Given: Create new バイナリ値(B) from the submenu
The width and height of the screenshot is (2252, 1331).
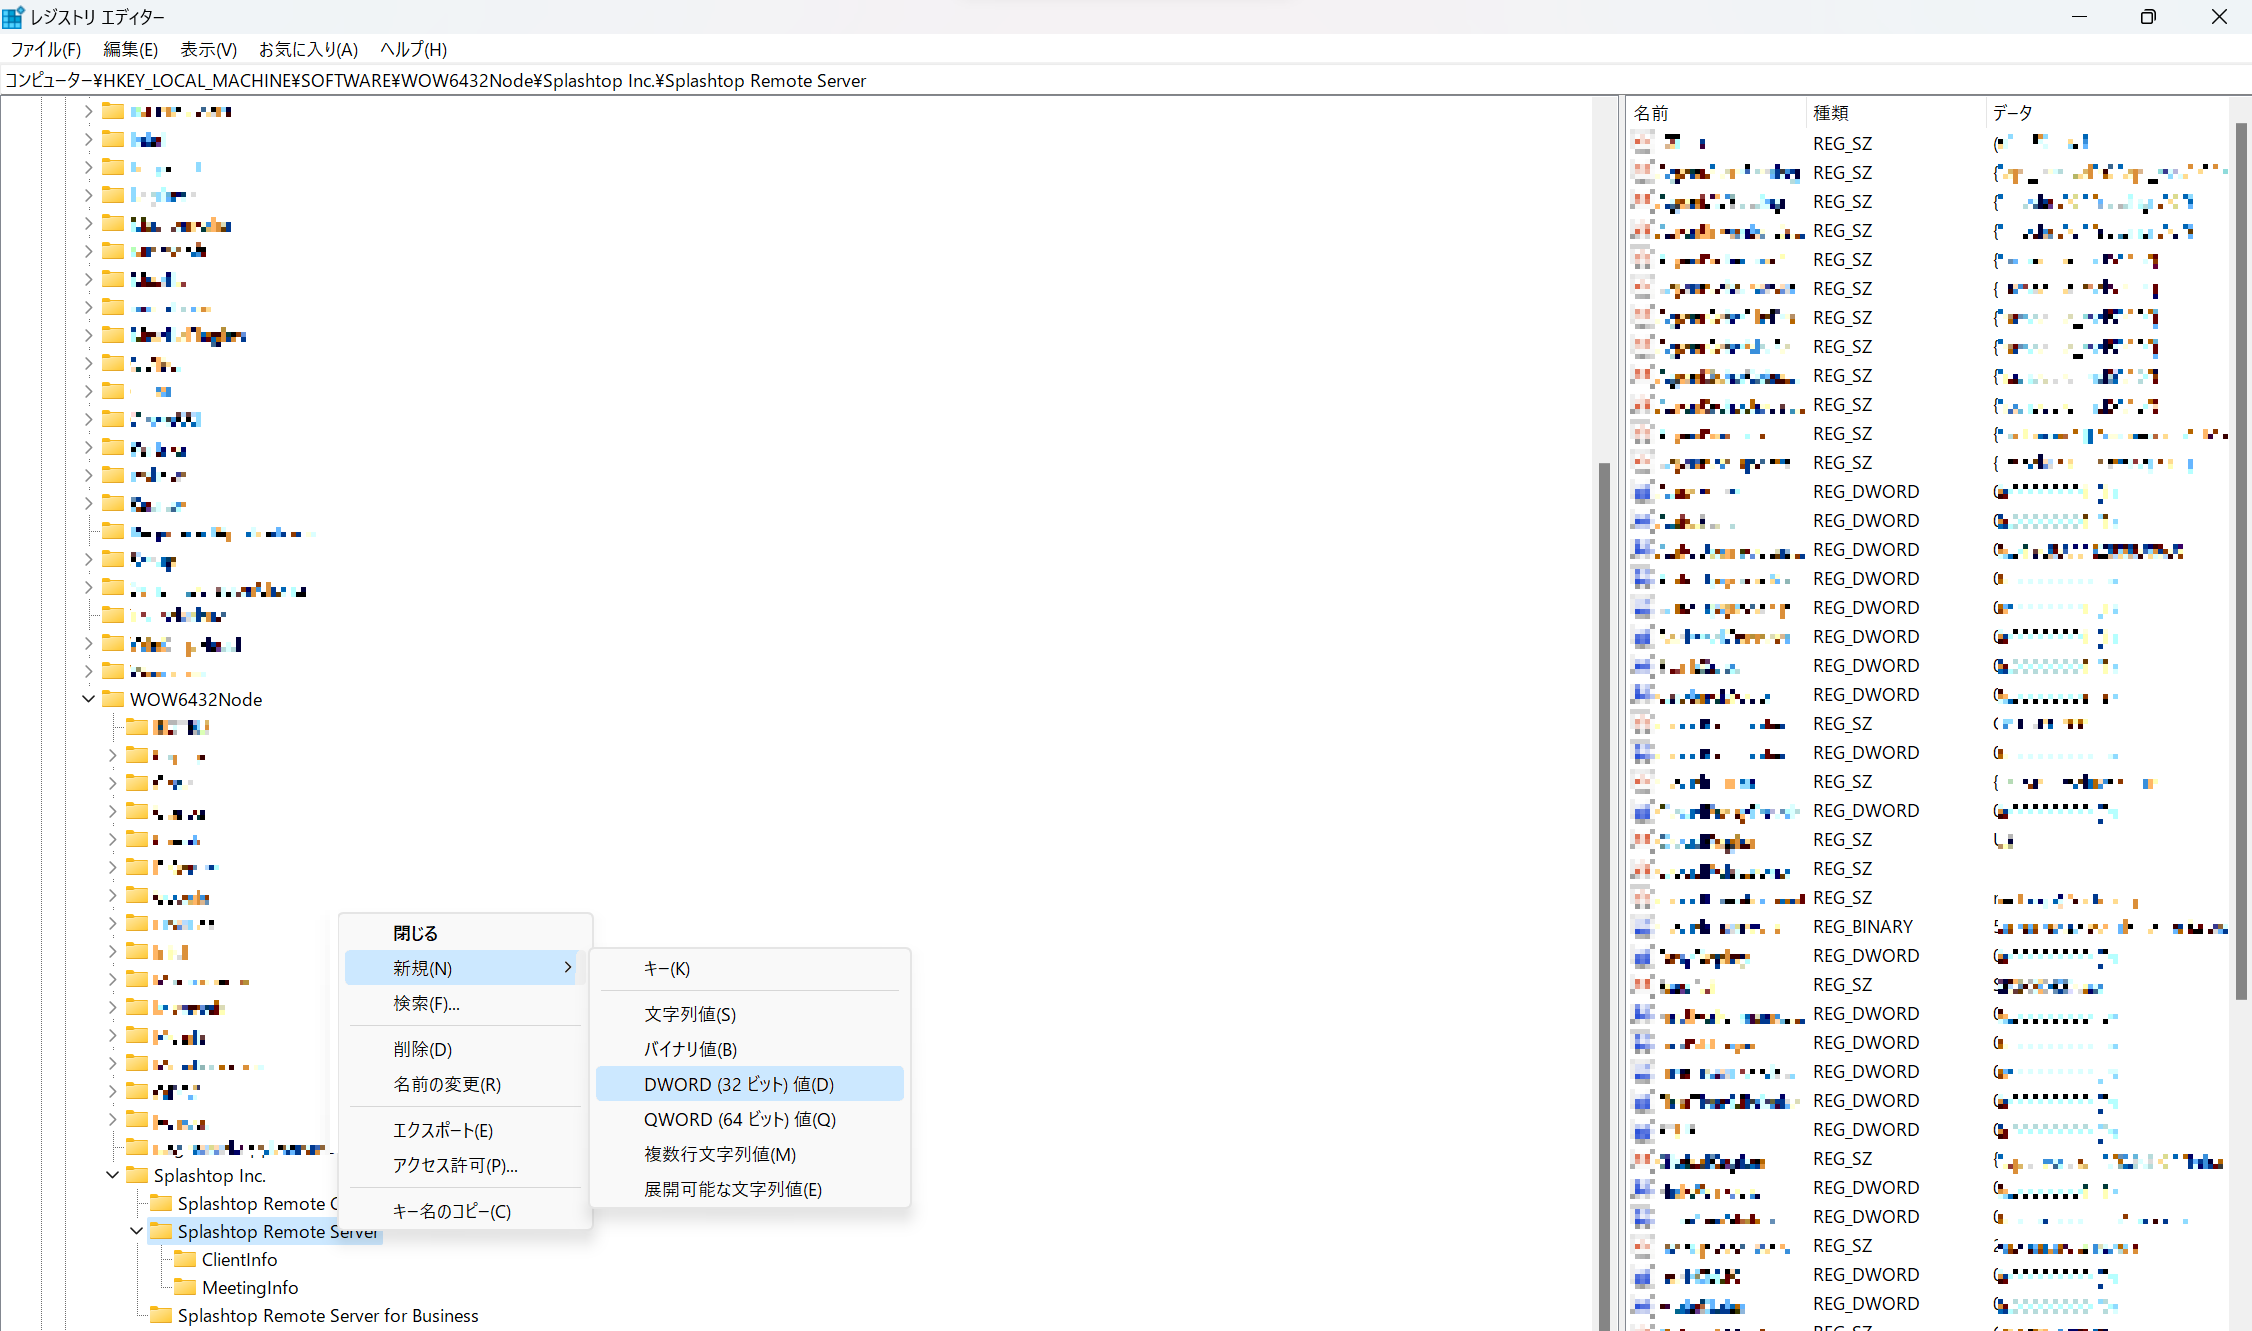Looking at the screenshot, I should pos(750,1049).
